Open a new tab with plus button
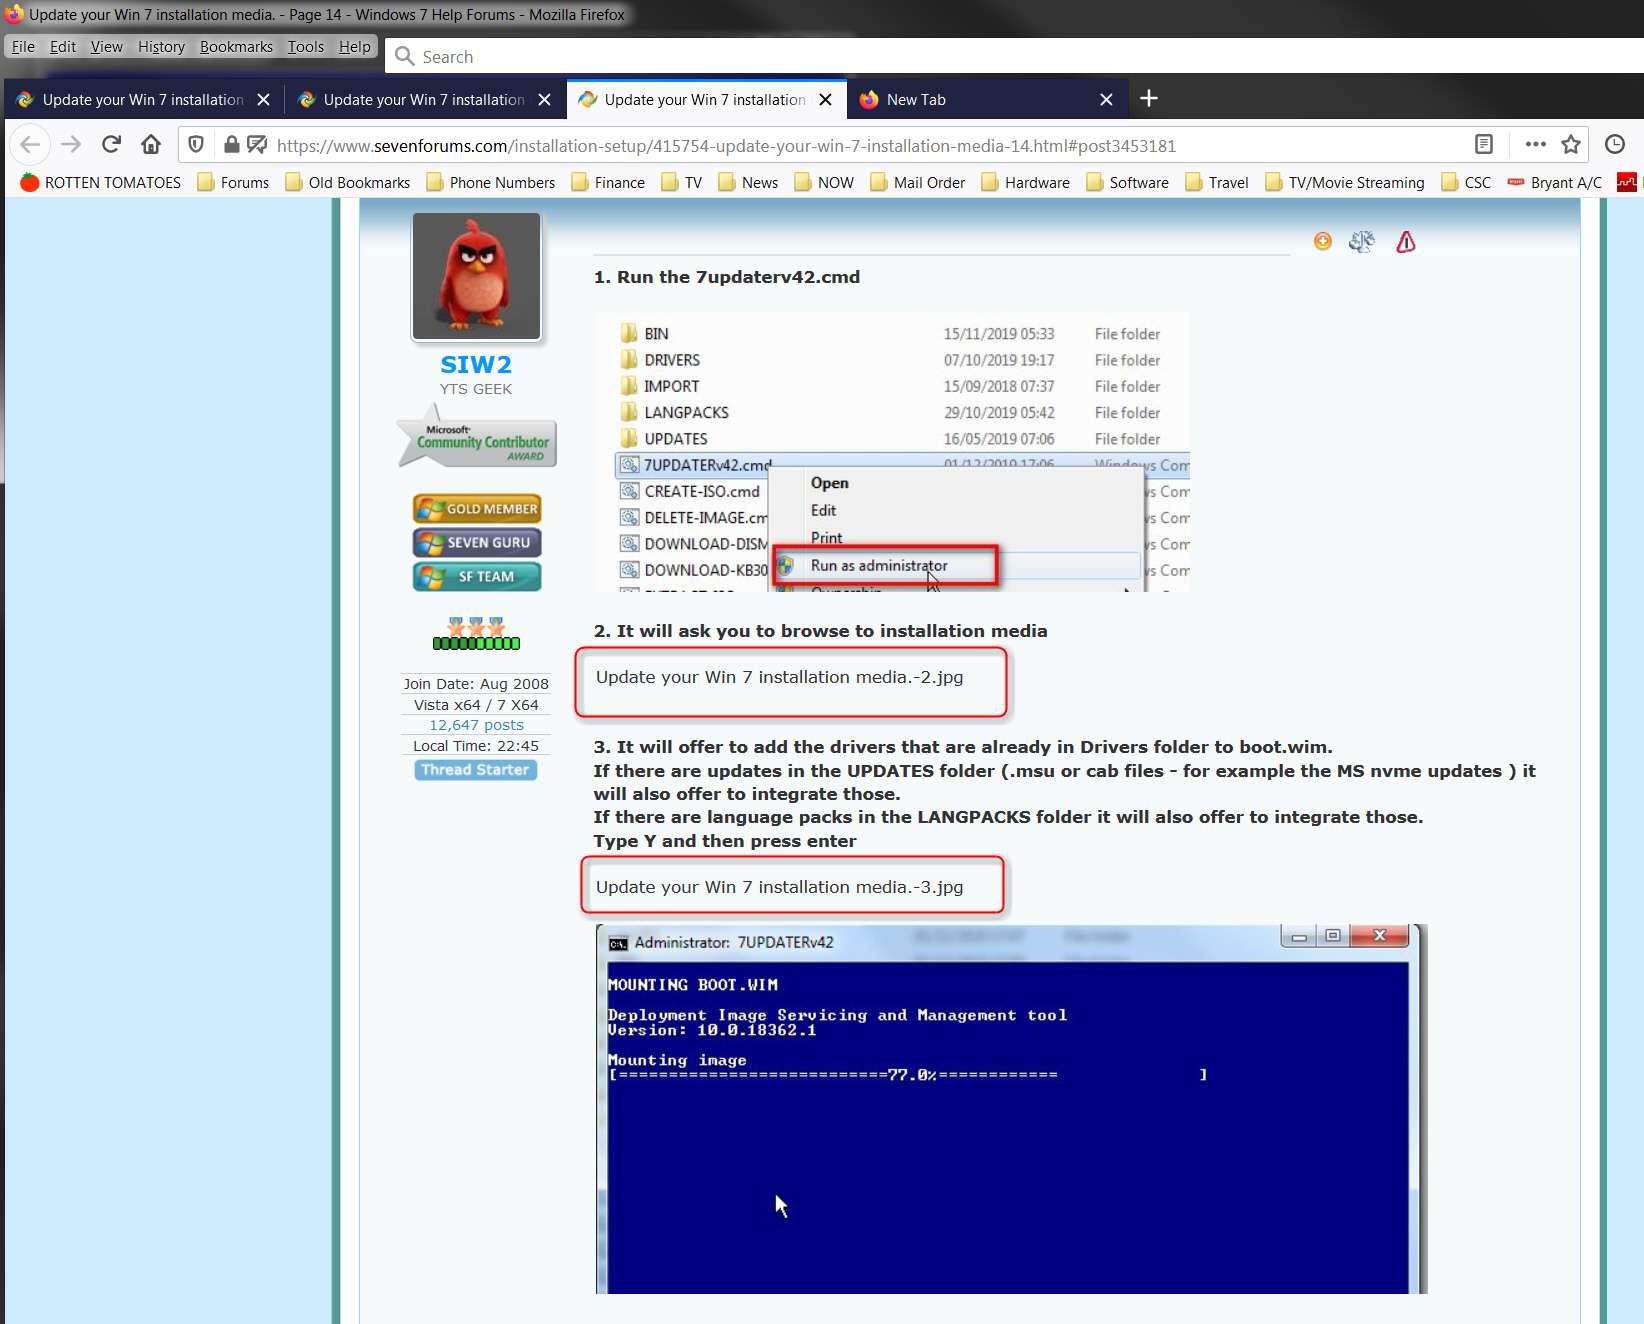Screen dimensions: 1644x1324 click(1149, 98)
